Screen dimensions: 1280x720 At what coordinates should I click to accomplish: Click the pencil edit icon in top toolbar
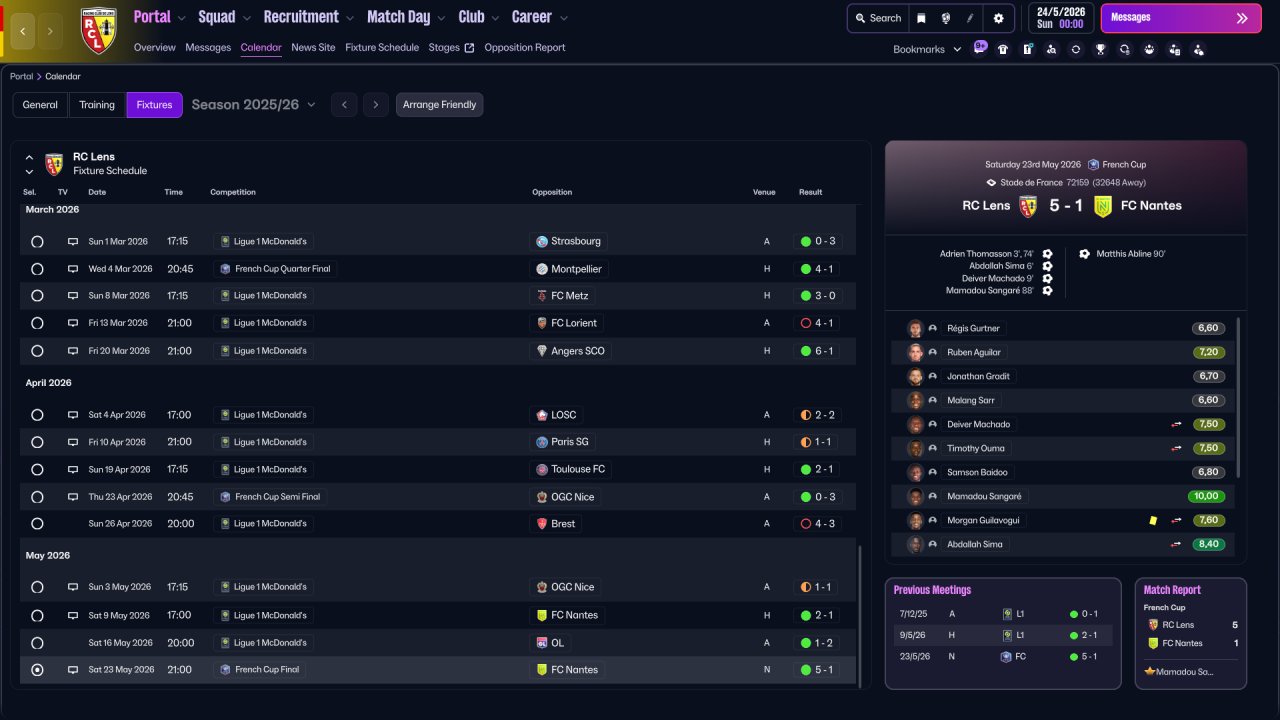[970, 18]
